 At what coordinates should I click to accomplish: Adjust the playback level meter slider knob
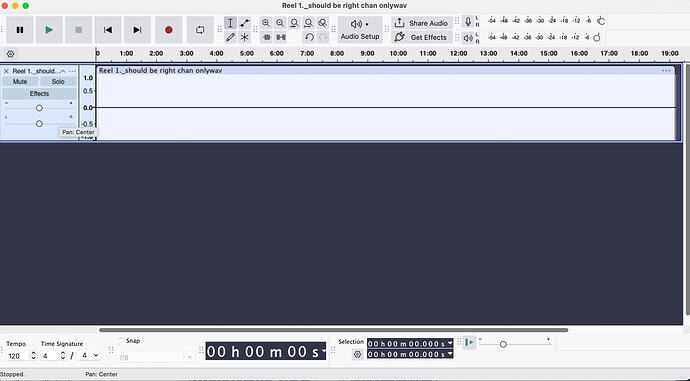click(597, 38)
